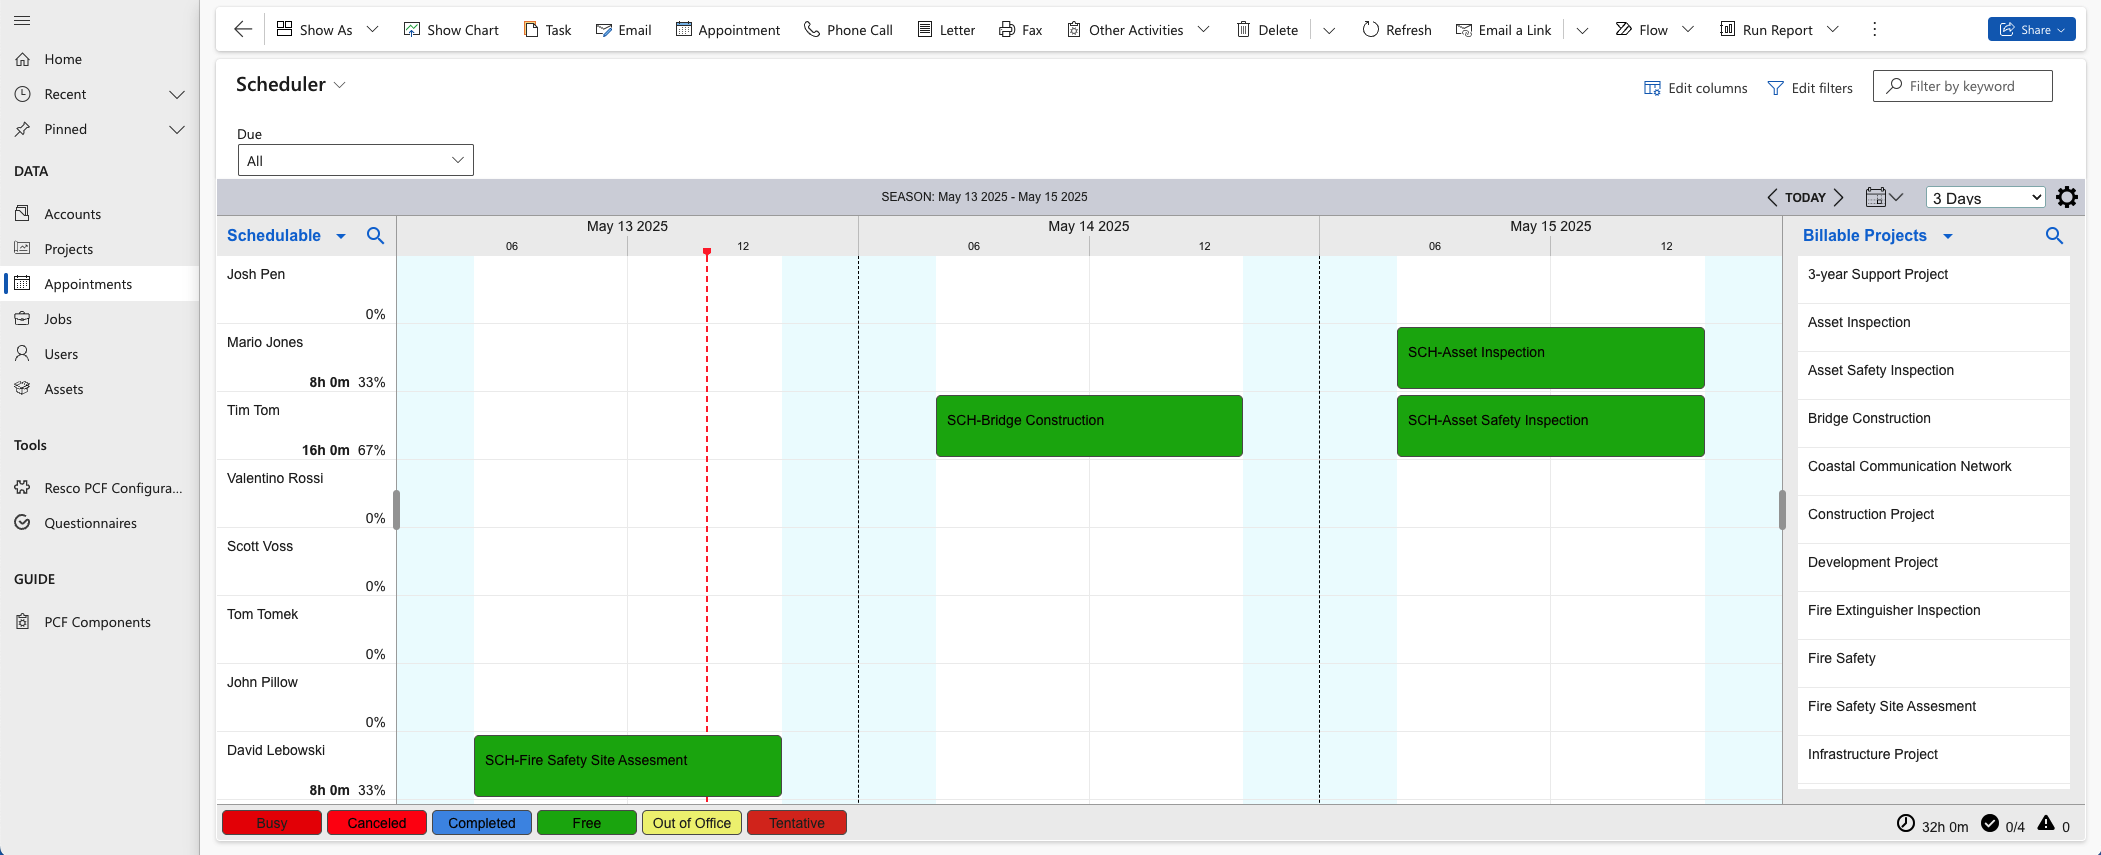2101x855 pixels.
Task: Open Assets in sidebar
Action: pos(100,389)
